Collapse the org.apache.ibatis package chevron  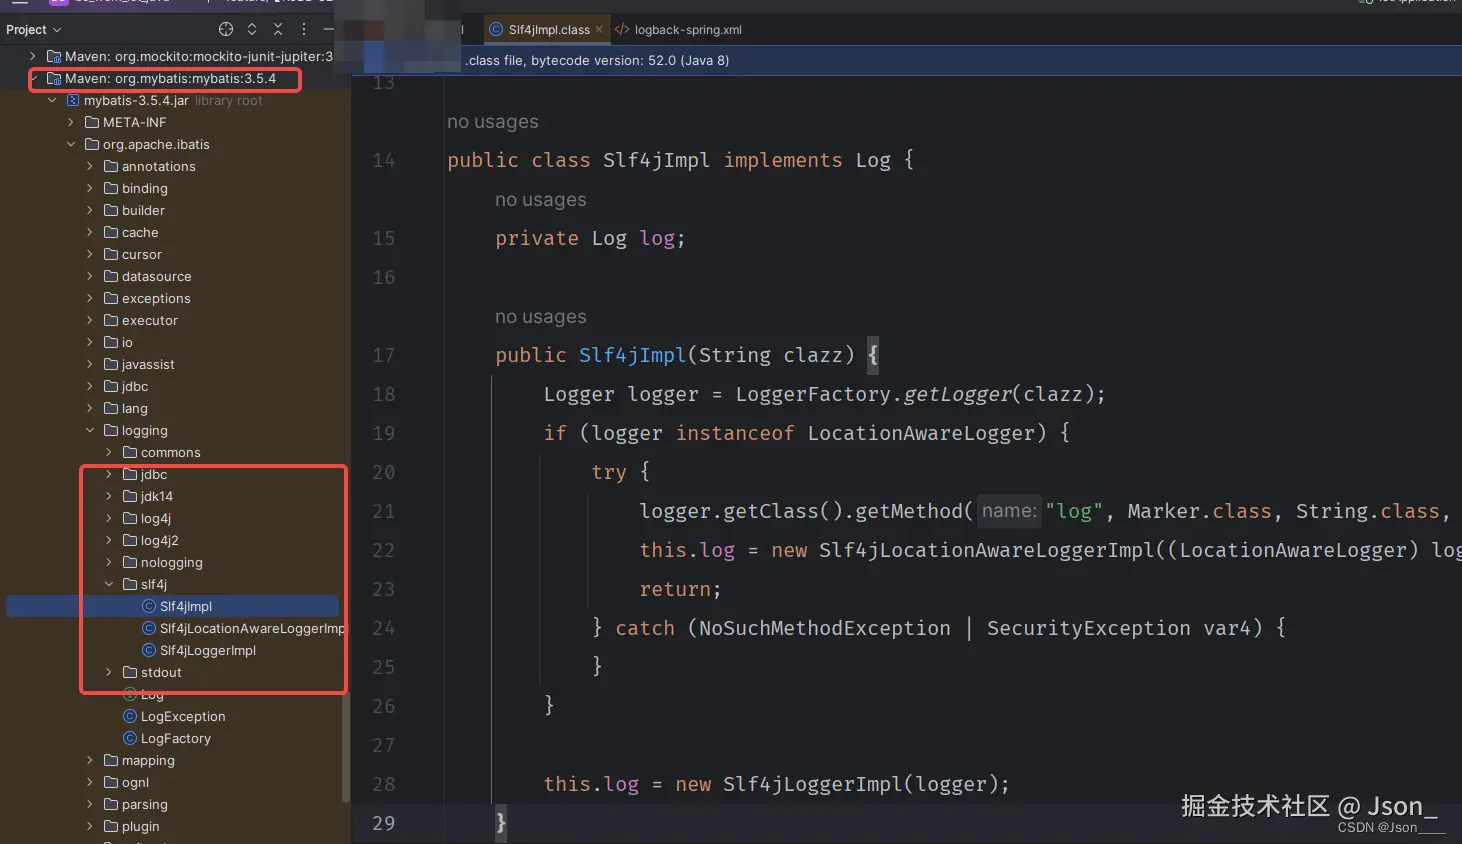pyautogui.click(x=71, y=144)
